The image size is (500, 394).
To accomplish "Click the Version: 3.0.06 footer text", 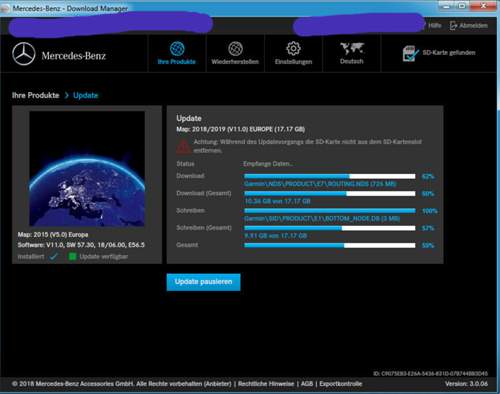I will point(467,384).
